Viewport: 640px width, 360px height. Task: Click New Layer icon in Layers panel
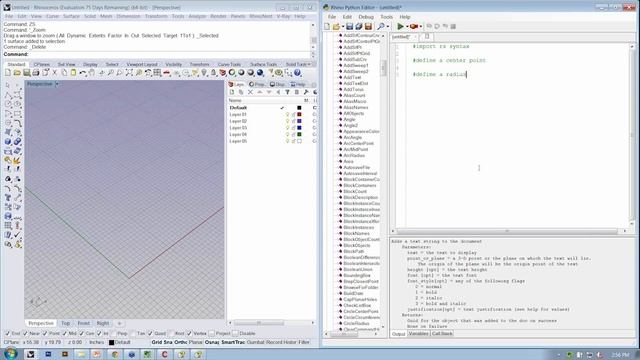point(232,92)
